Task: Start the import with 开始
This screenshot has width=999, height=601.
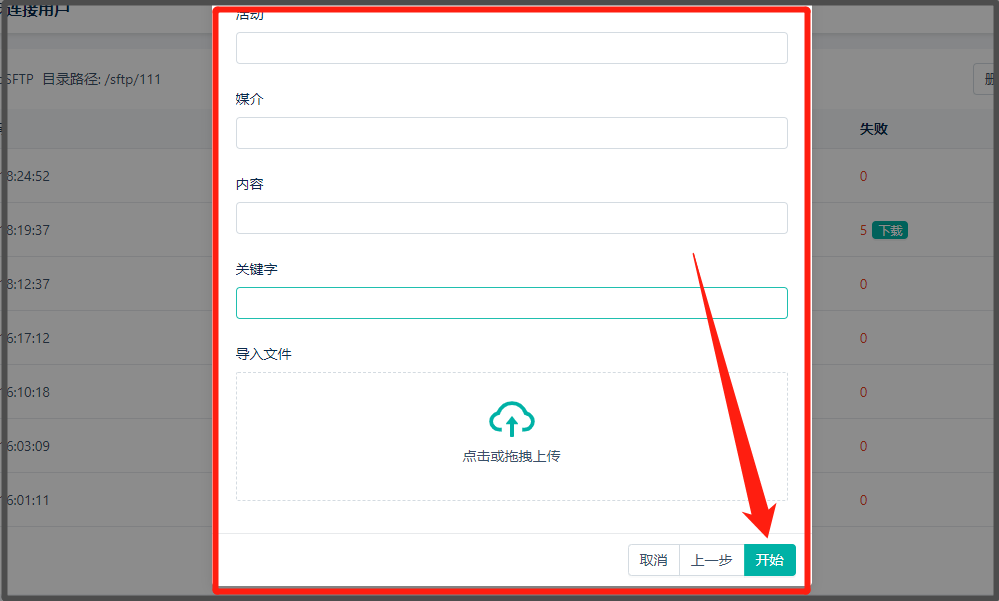Action: click(770, 560)
